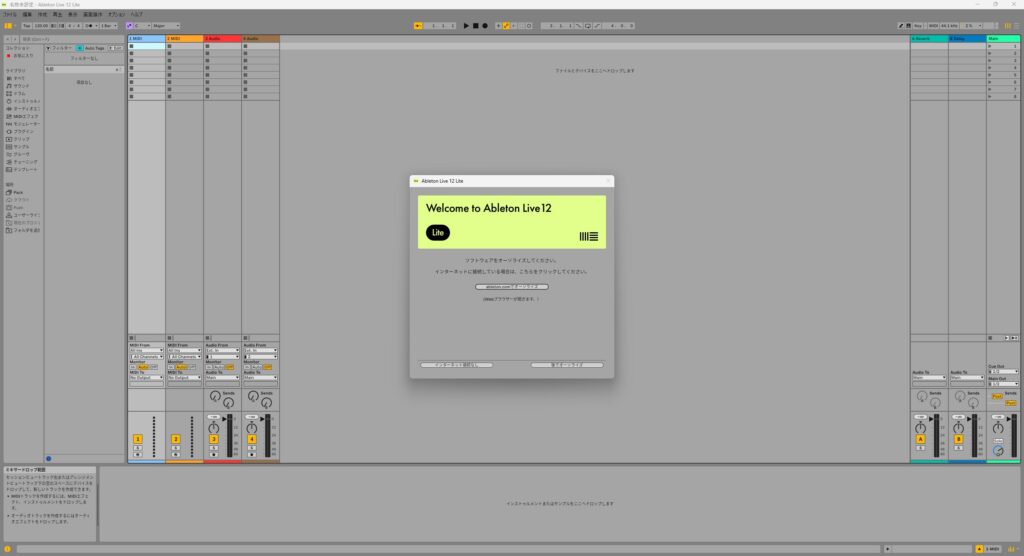Image resolution: width=1024 pixels, height=556 pixels.
Task: Open the ファイル menu
Action: [10, 15]
